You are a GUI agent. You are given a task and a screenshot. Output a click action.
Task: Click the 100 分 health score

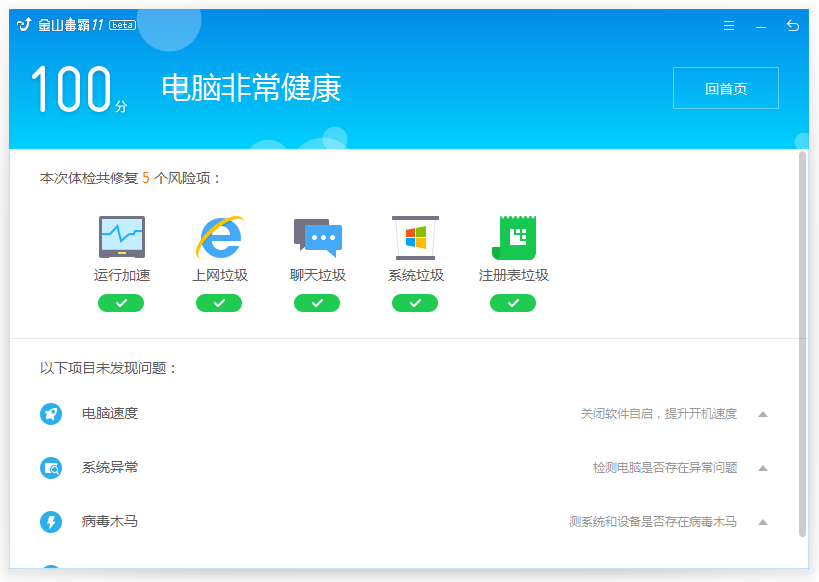(x=79, y=89)
